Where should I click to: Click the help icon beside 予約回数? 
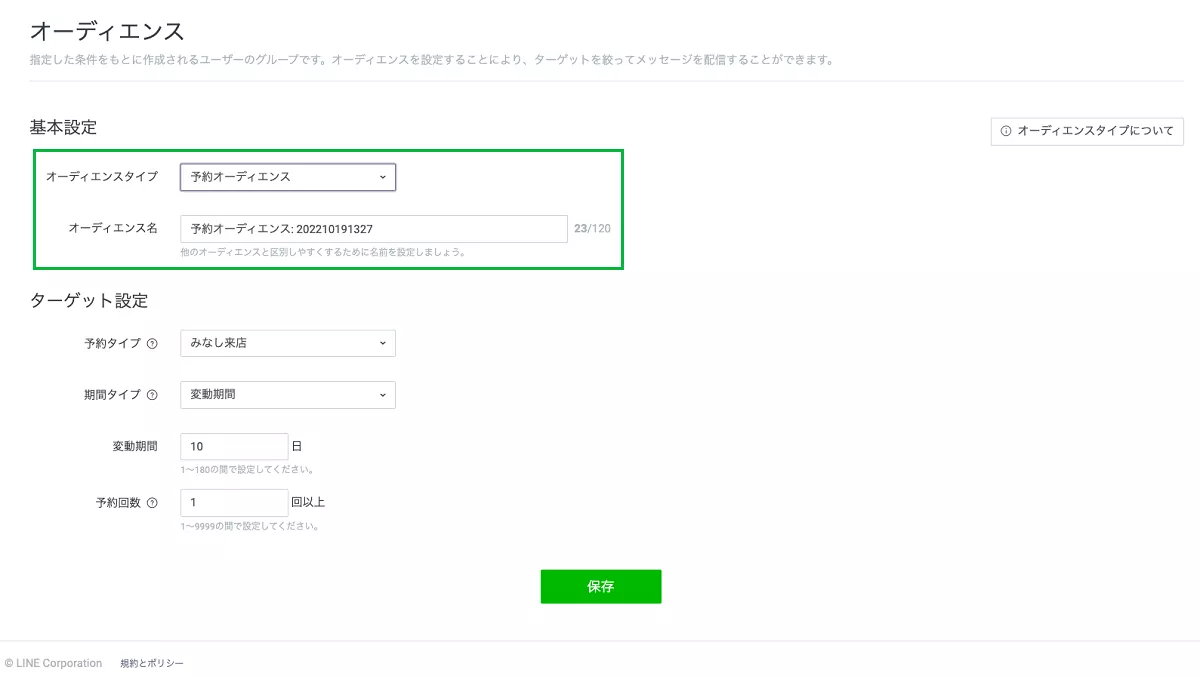[152, 503]
